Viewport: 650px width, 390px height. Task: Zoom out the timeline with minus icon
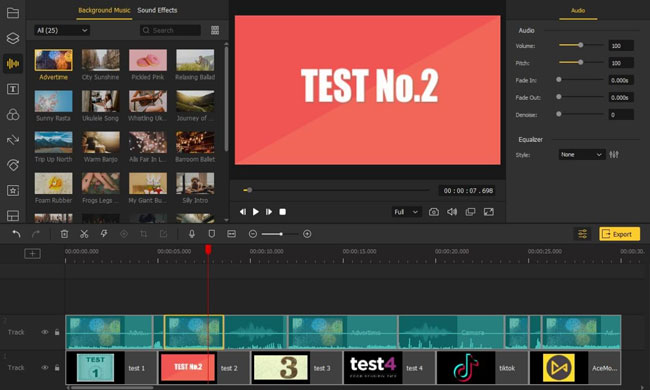[x=252, y=234]
